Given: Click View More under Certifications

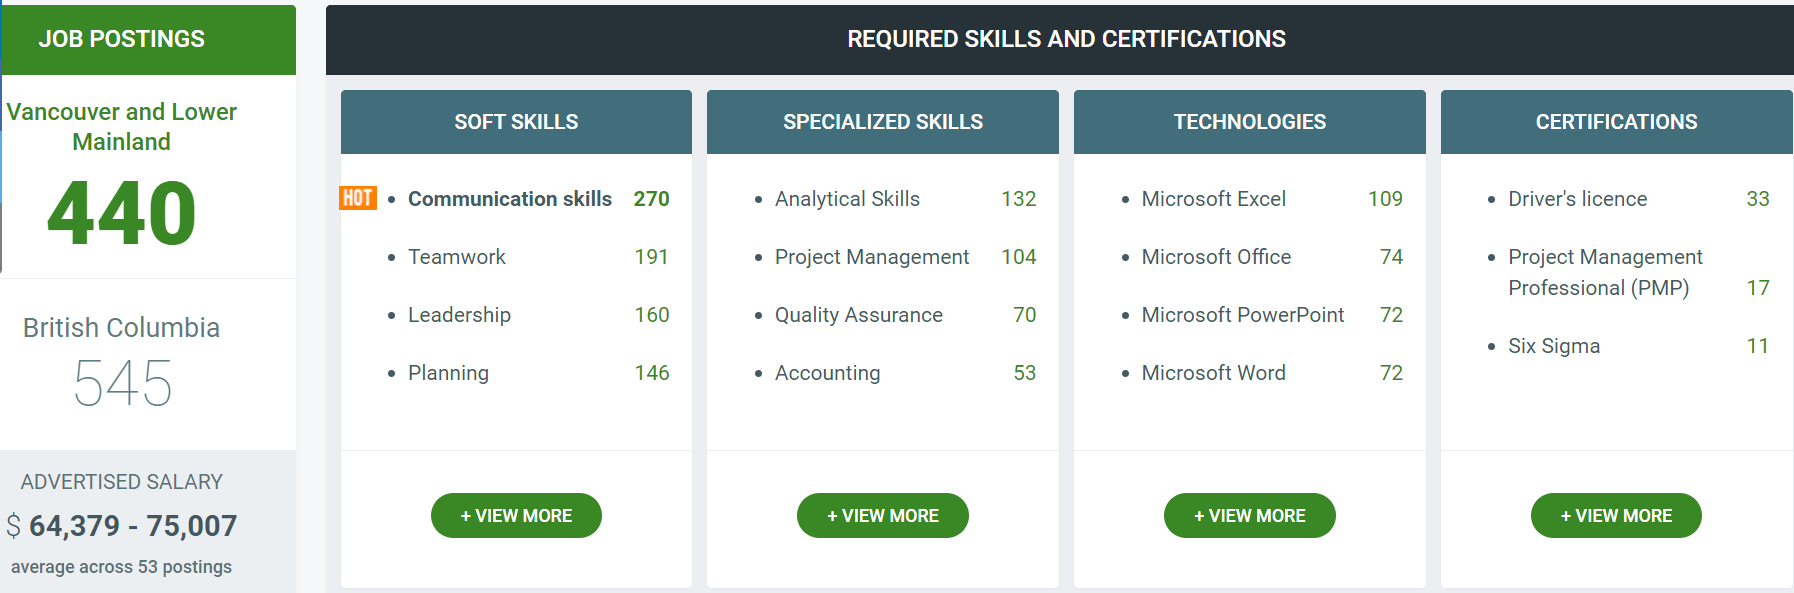Looking at the screenshot, I should coord(1616,516).
